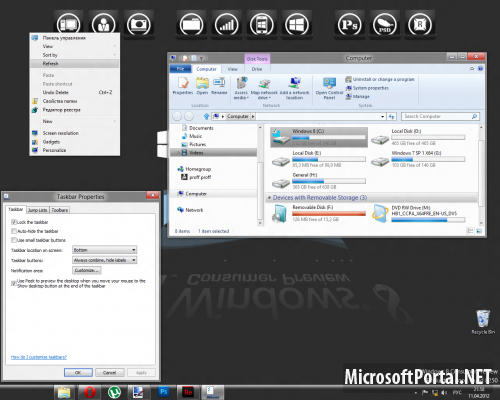Open Homegroup in the navigation pane

pyautogui.click(x=194, y=169)
